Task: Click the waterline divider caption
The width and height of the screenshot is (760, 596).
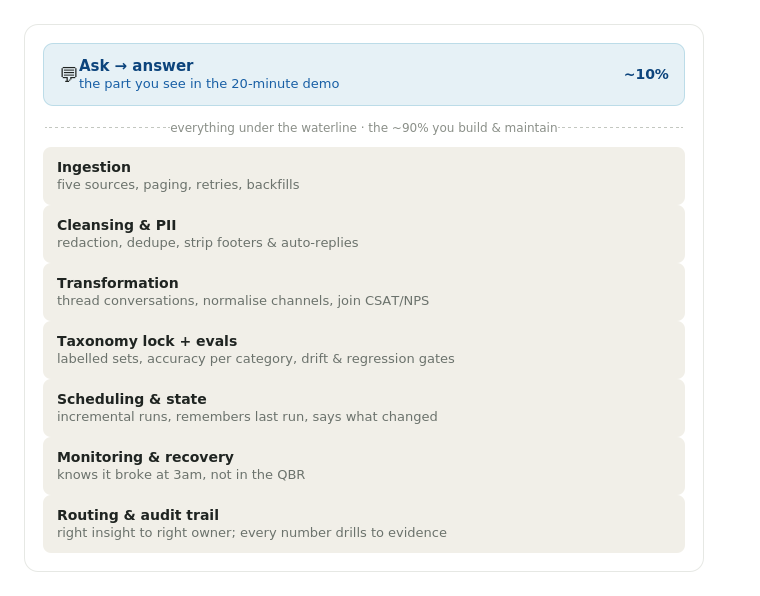Action: coord(364,128)
